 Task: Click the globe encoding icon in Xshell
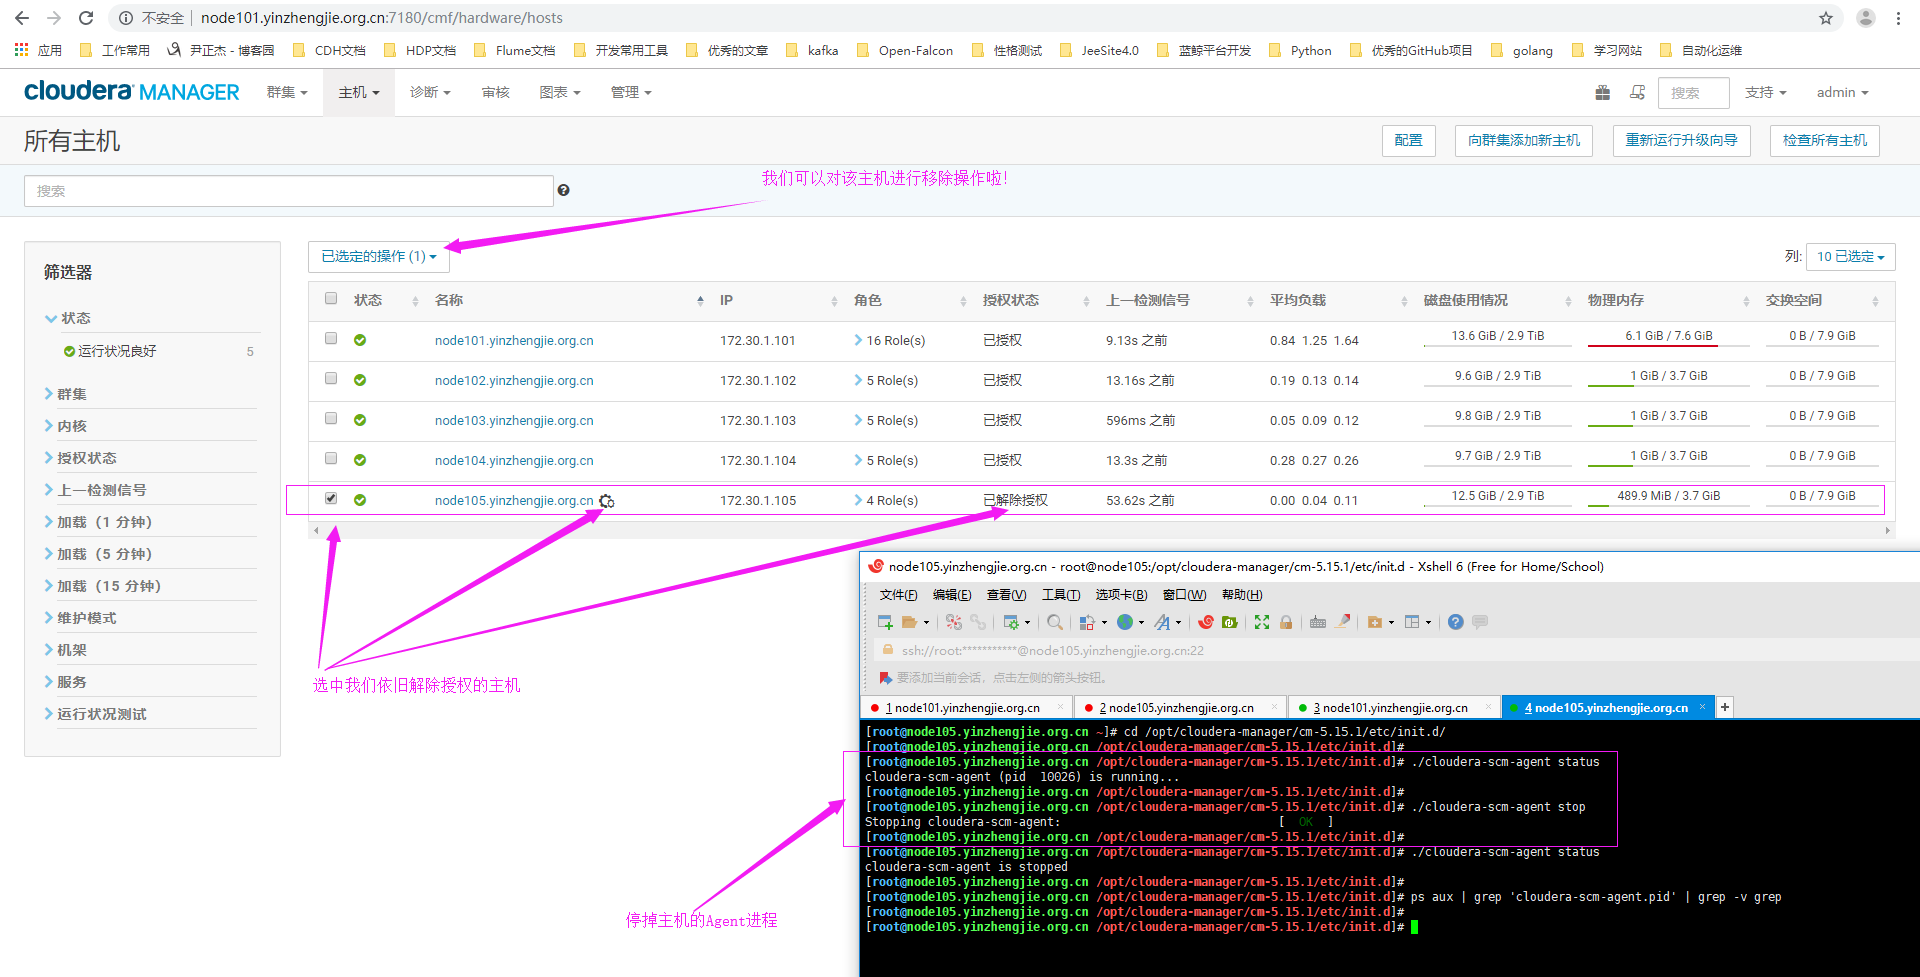tap(1125, 622)
